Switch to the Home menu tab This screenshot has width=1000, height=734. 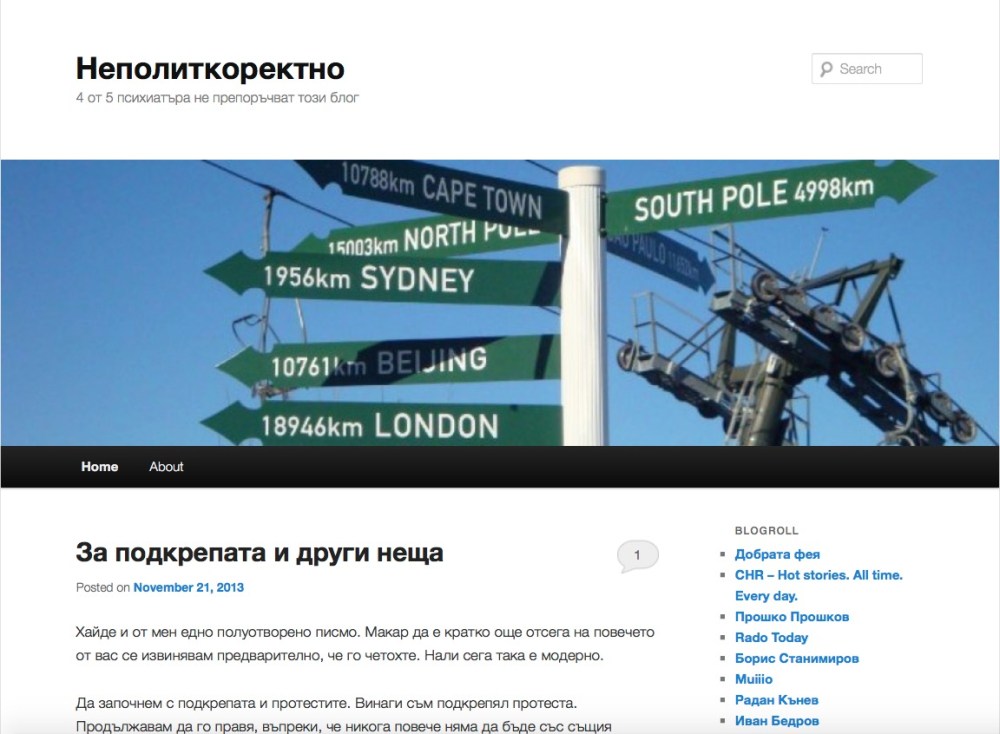click(x=99, y=466)
